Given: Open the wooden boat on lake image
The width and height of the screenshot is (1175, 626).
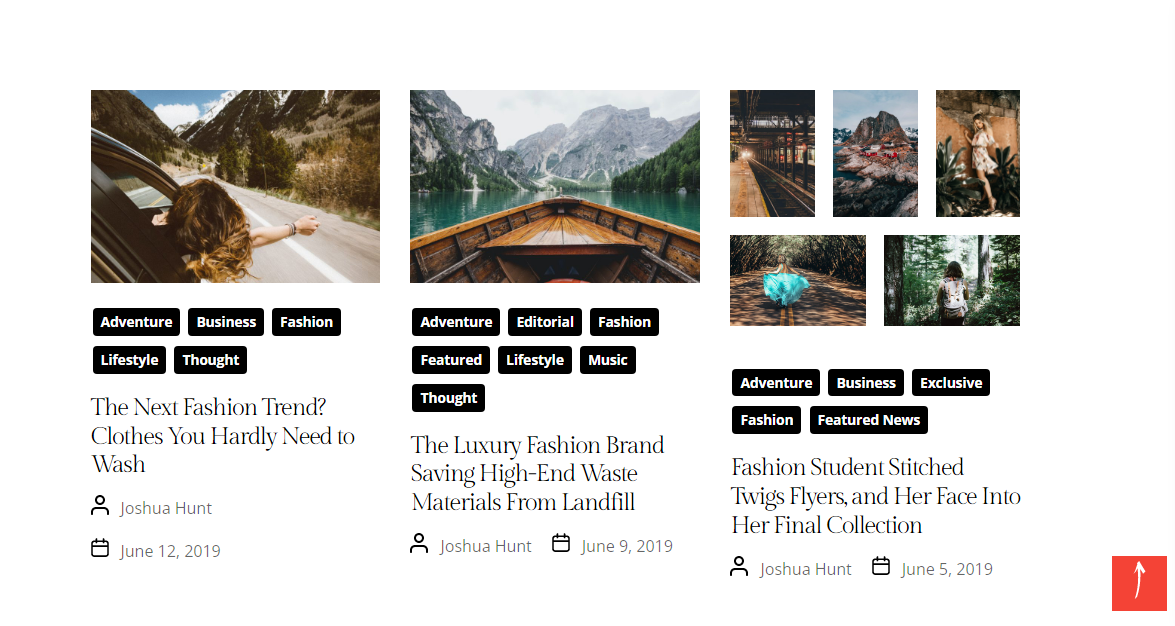Looking at the screenshot, I should point(554,186).
